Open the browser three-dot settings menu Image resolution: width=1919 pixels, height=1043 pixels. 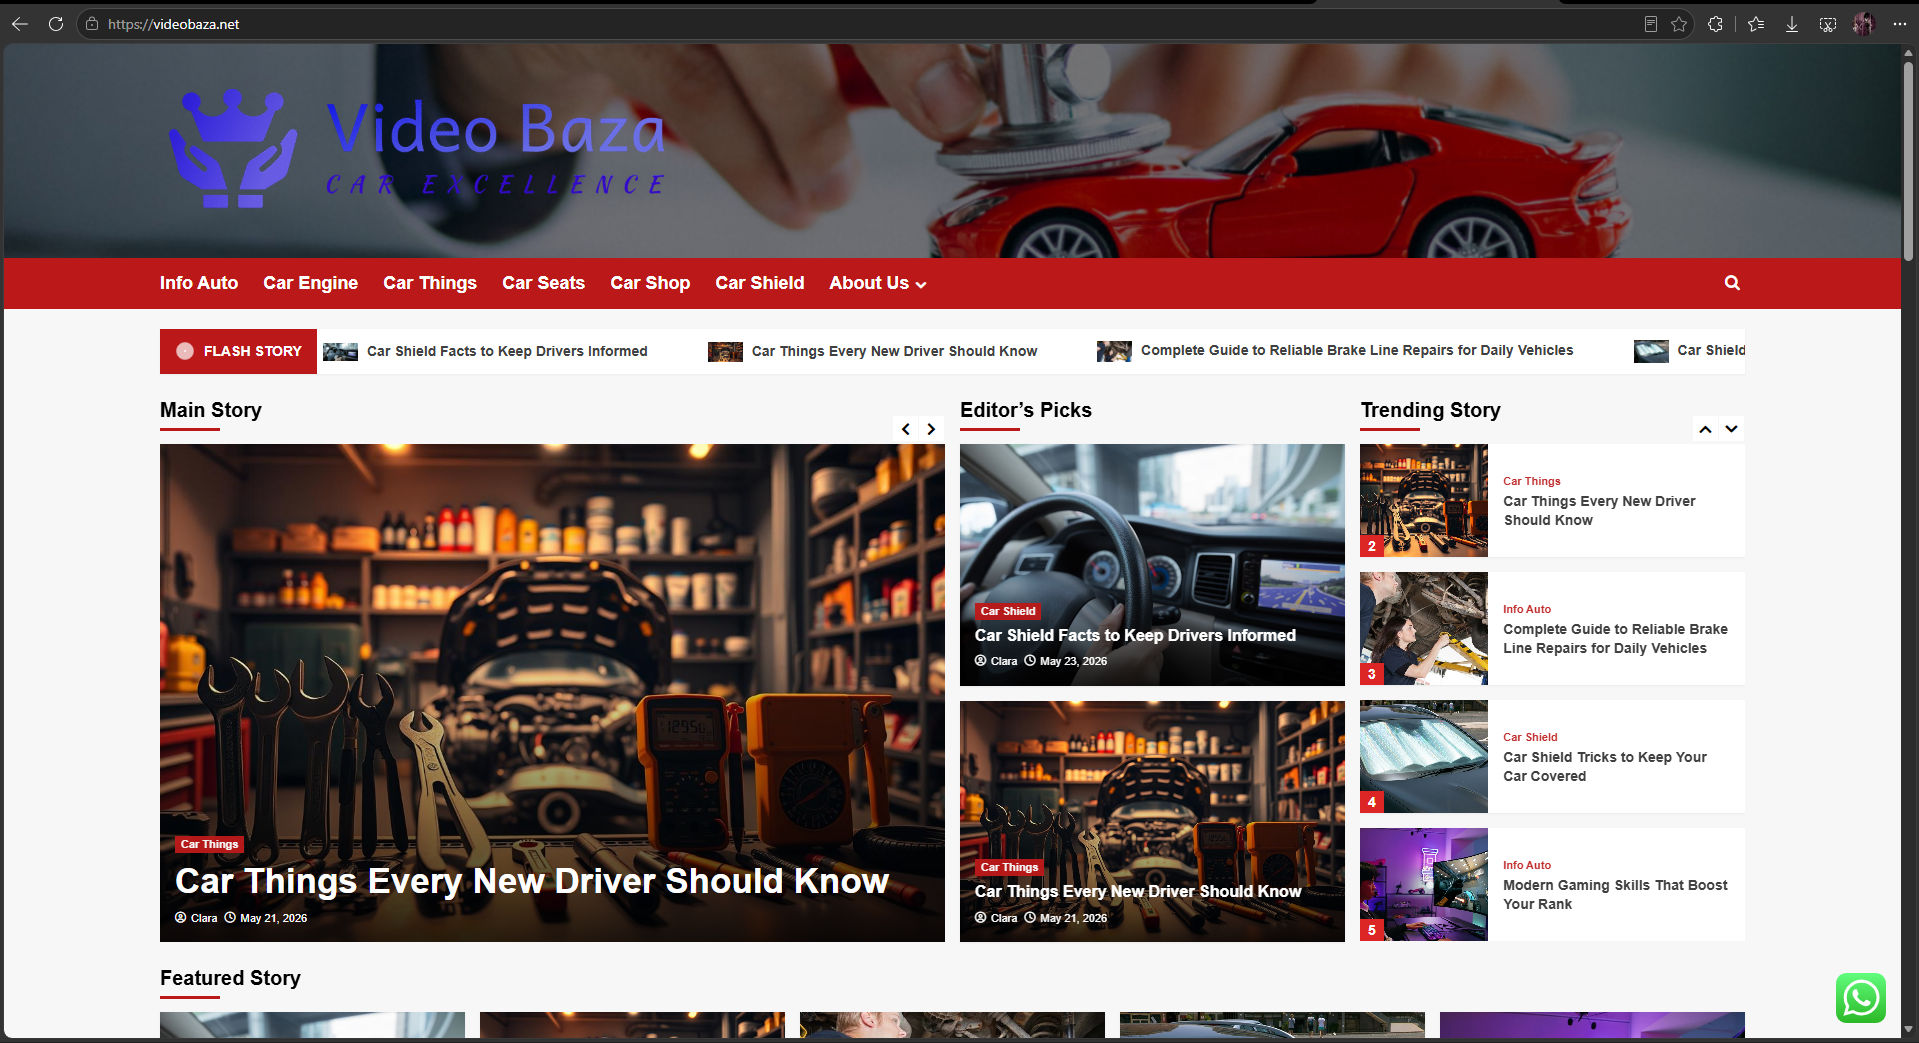pyautogui.click(x=1899, y=24)
